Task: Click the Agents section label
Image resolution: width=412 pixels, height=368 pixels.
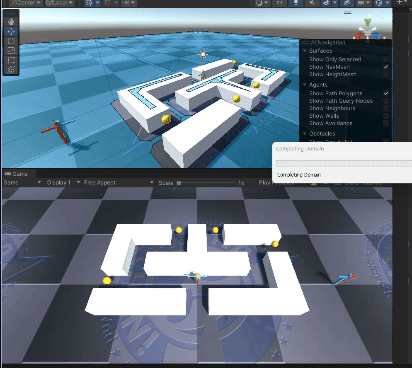Action: (x=318, y=85)
